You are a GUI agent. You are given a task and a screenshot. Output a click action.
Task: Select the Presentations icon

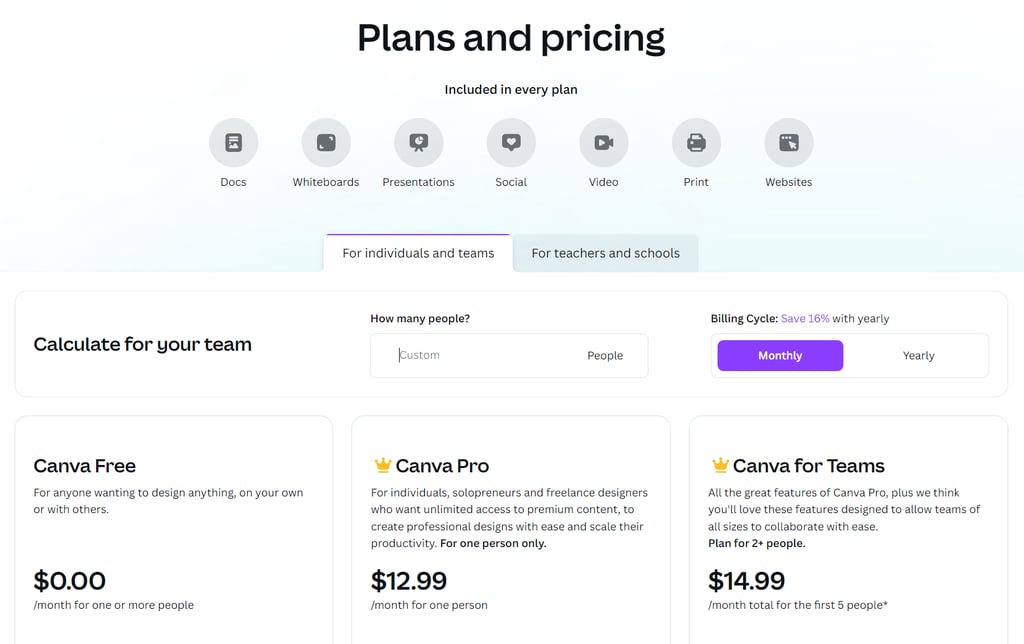click(x=418, y=143)
